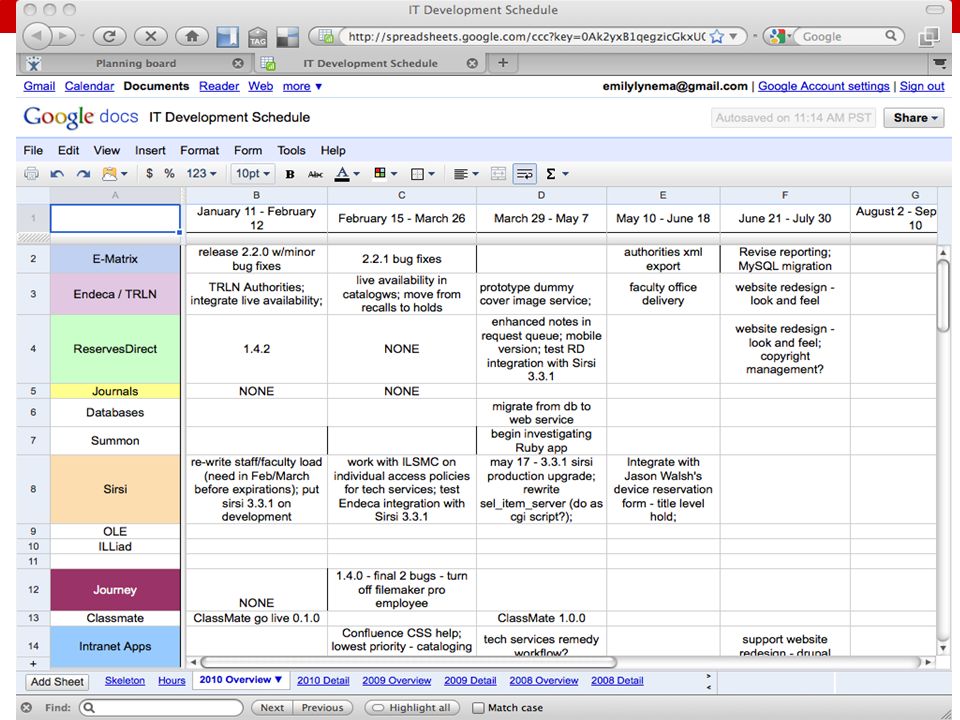The width and height of the screenshot is (960, 720).
Task: Close the Planning board tab
Action: click(238, 63)
